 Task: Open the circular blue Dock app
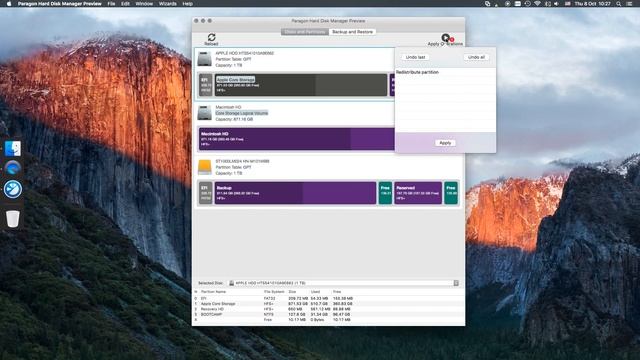13,189
